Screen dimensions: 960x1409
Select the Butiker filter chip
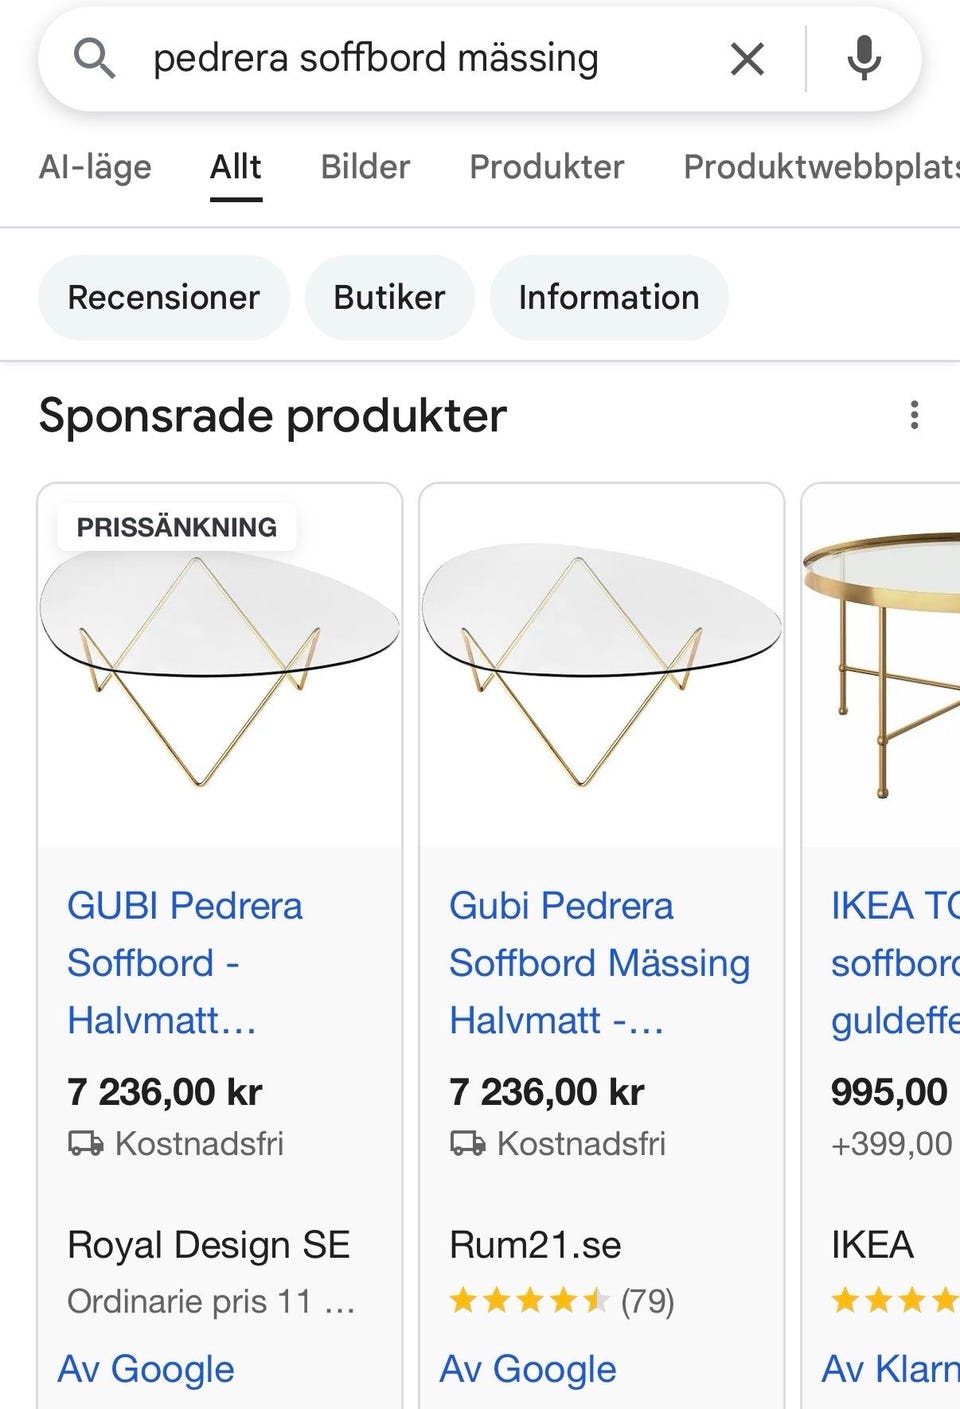(389, 298)
